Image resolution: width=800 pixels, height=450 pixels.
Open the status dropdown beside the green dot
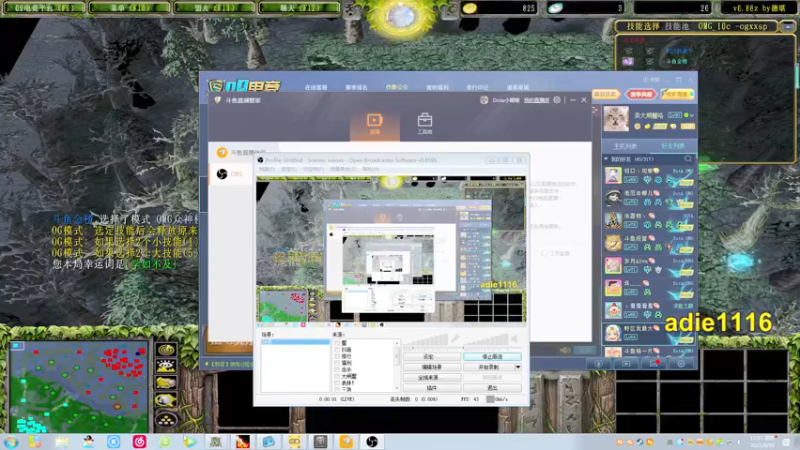pos(692,115)
